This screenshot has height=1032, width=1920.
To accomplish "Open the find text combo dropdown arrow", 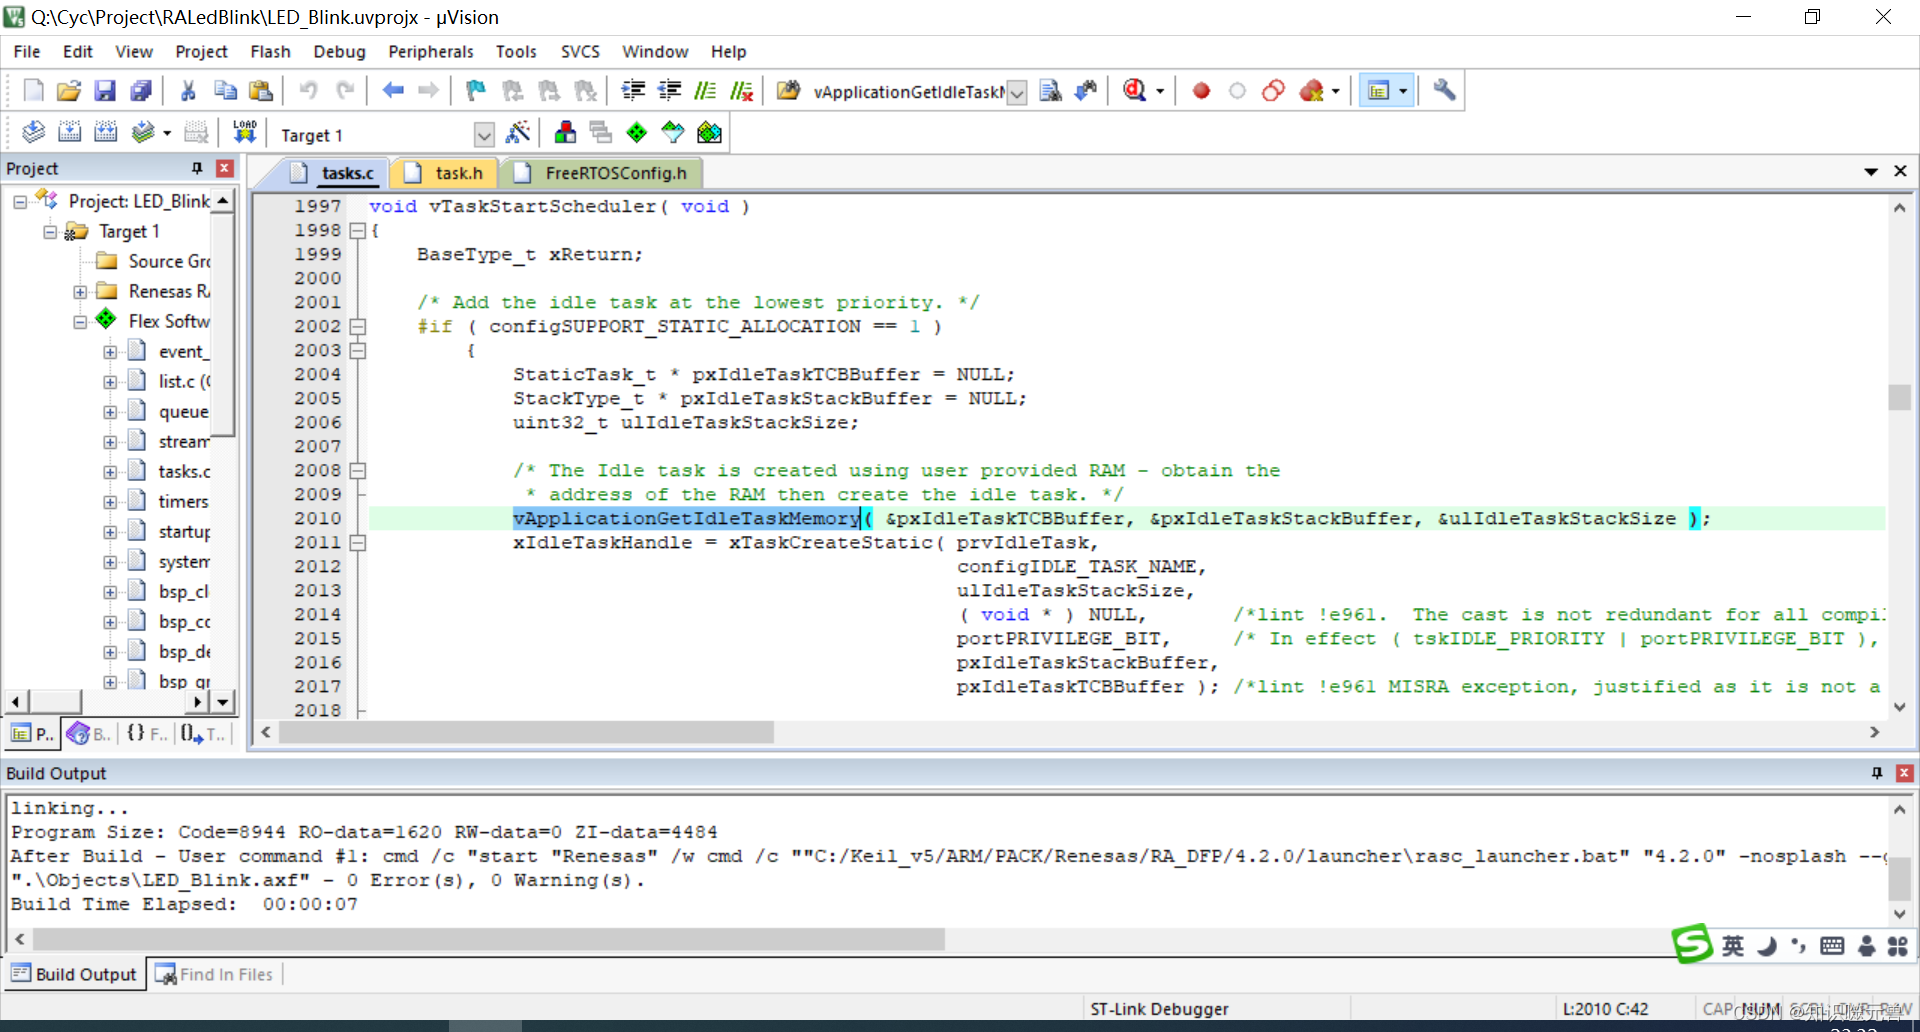I will (1017, 93).
